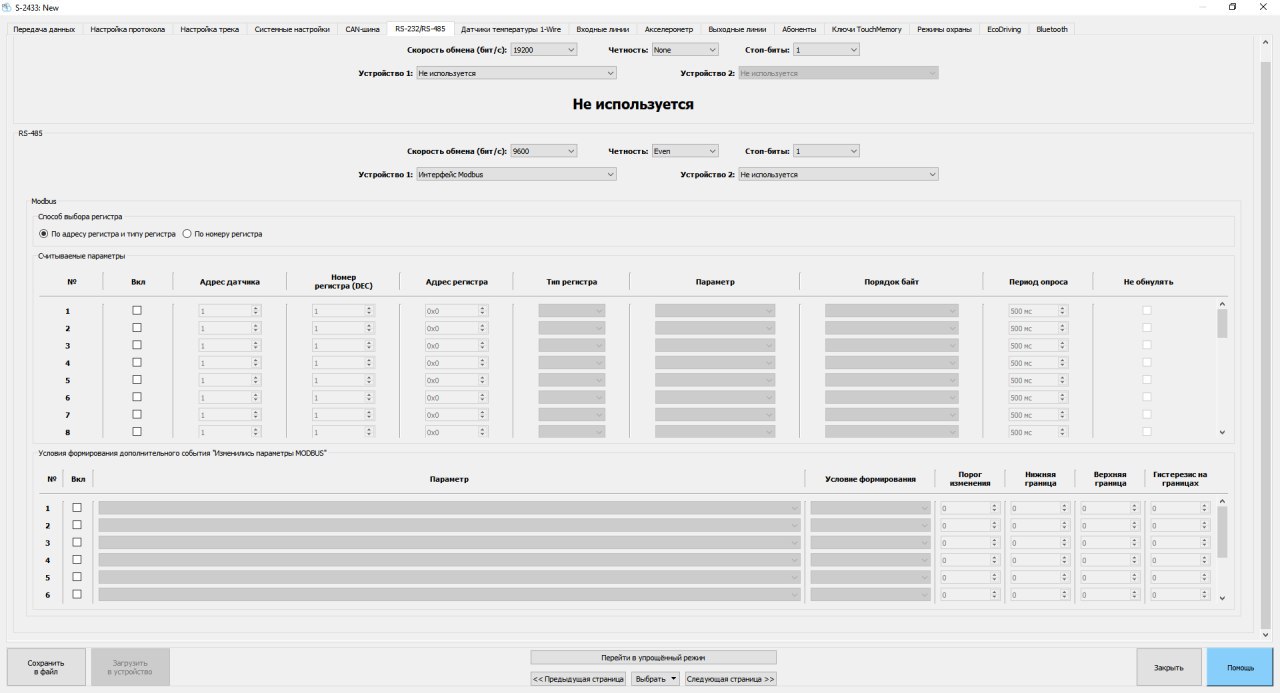Open RS-485 Стоп-биты dropdown

(826, 151)
